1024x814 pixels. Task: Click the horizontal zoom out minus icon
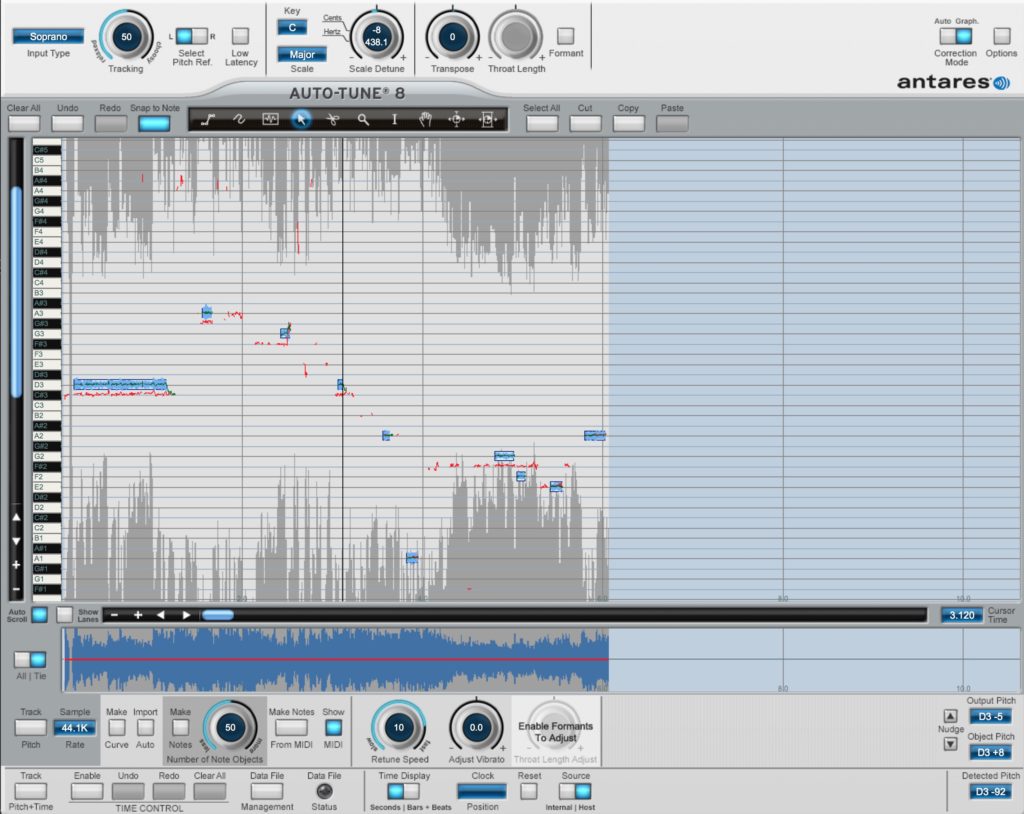(114, 615)
